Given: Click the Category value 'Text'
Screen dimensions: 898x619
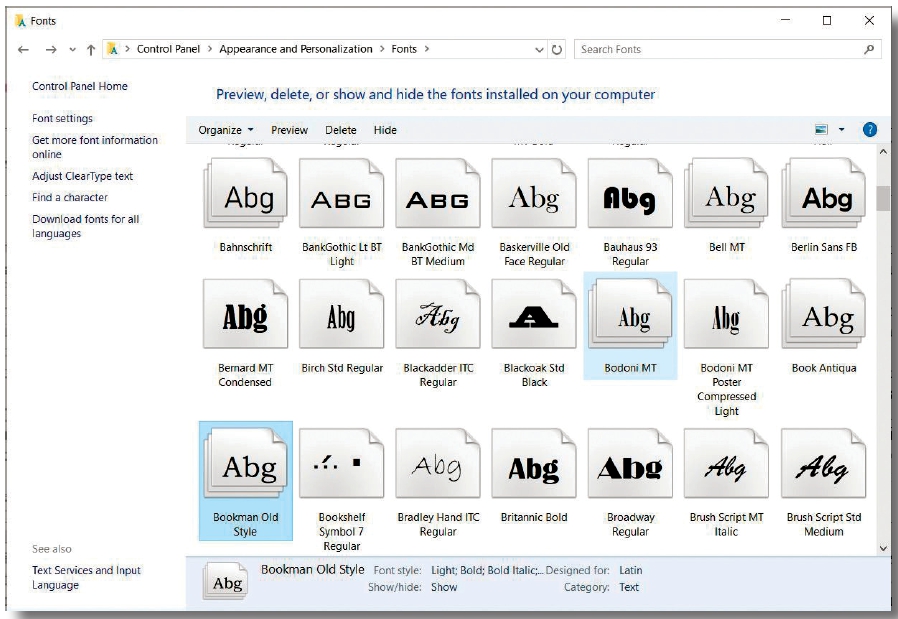Looking at the screenshot, I should [628, 587].
